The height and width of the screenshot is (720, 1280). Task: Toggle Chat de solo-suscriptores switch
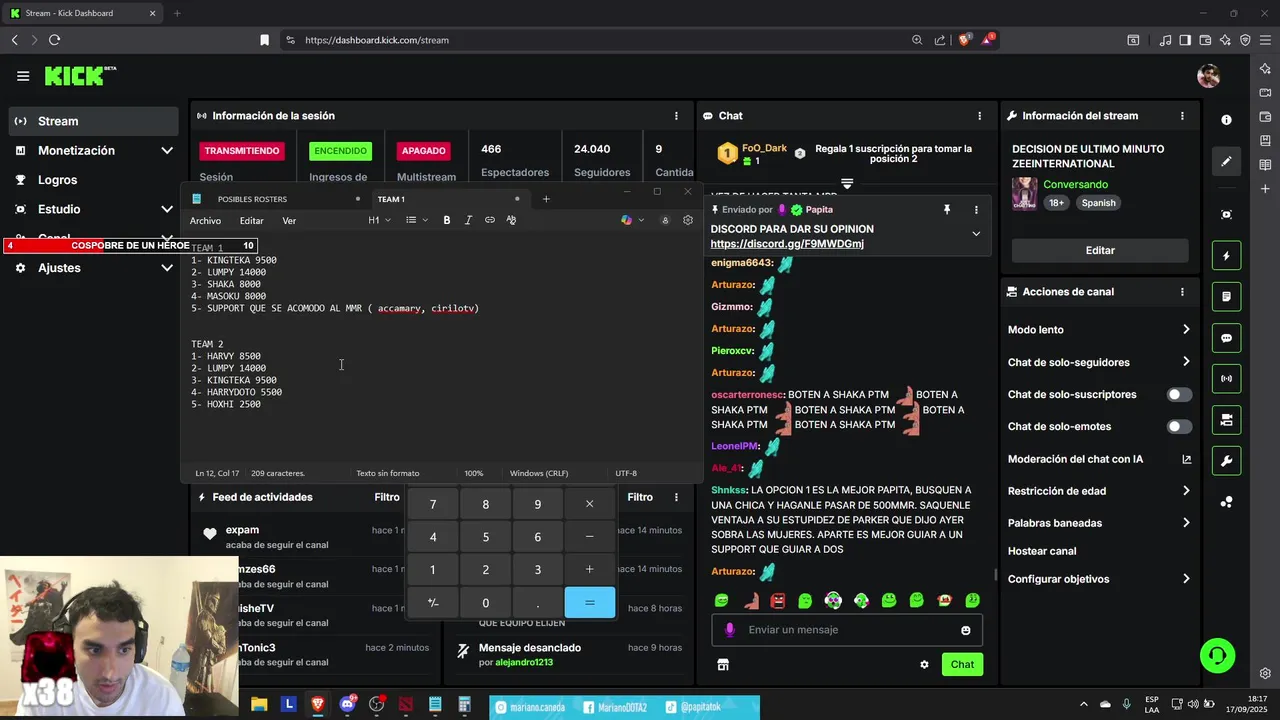pos(1180,395)
